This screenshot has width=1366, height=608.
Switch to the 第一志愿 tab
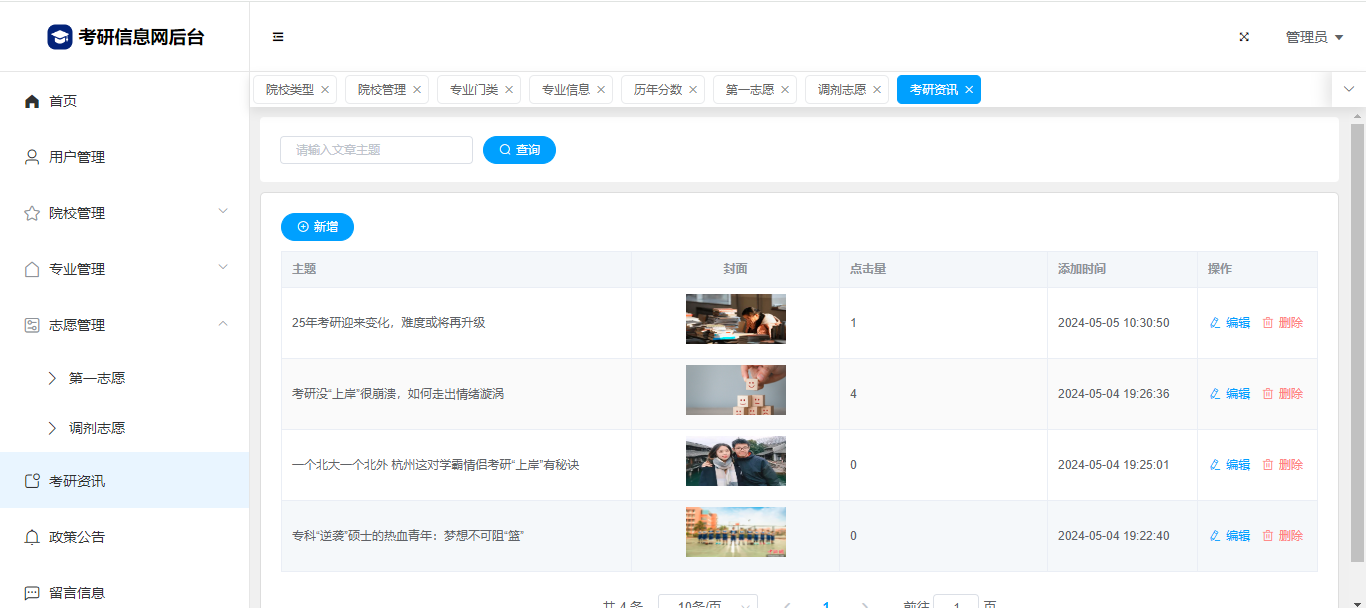[749, 90]
